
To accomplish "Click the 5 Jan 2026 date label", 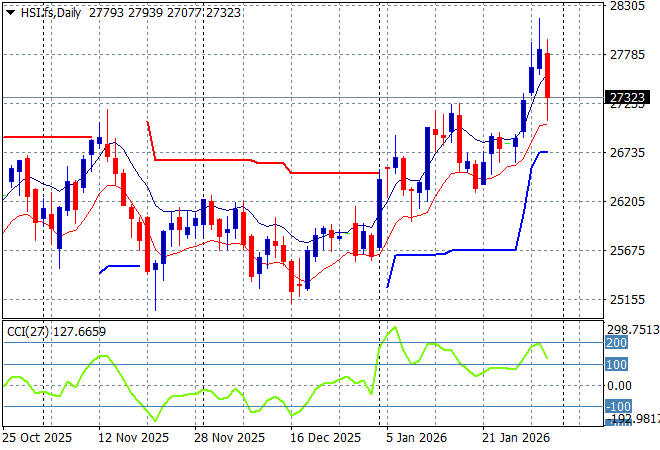I will pyautogui.click(x=416, y=438).
